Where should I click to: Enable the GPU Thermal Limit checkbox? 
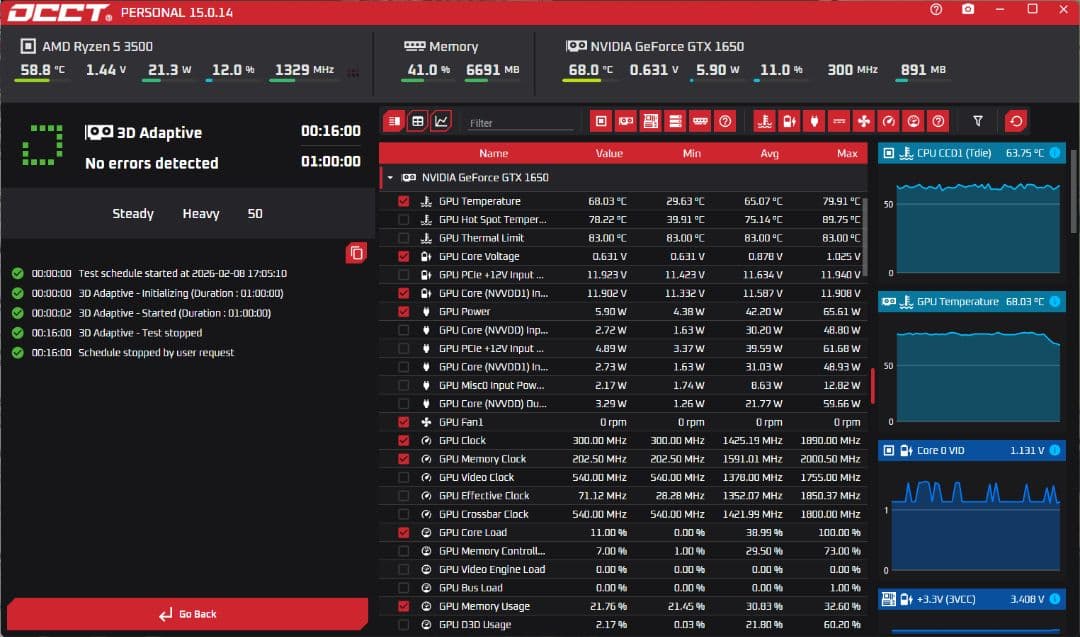point(404,238)
